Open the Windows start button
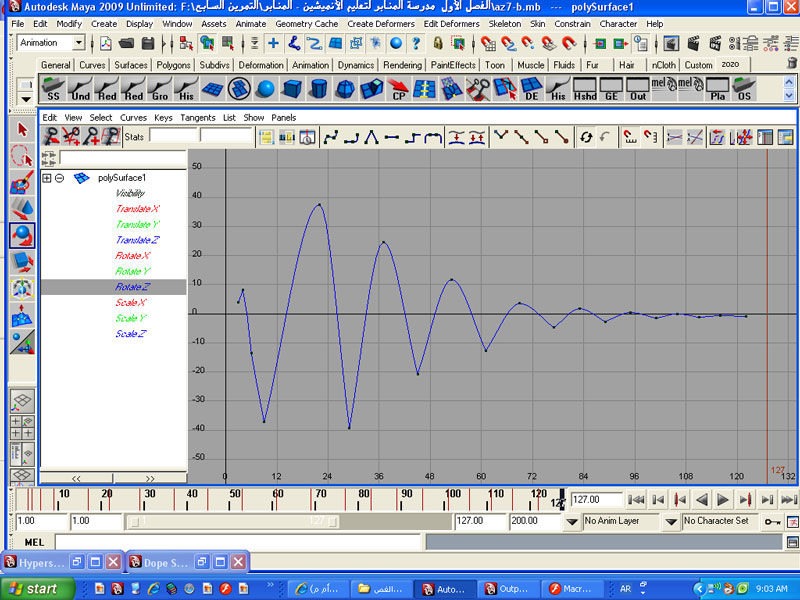Screen dimensions: 800x600 [37, 589]
